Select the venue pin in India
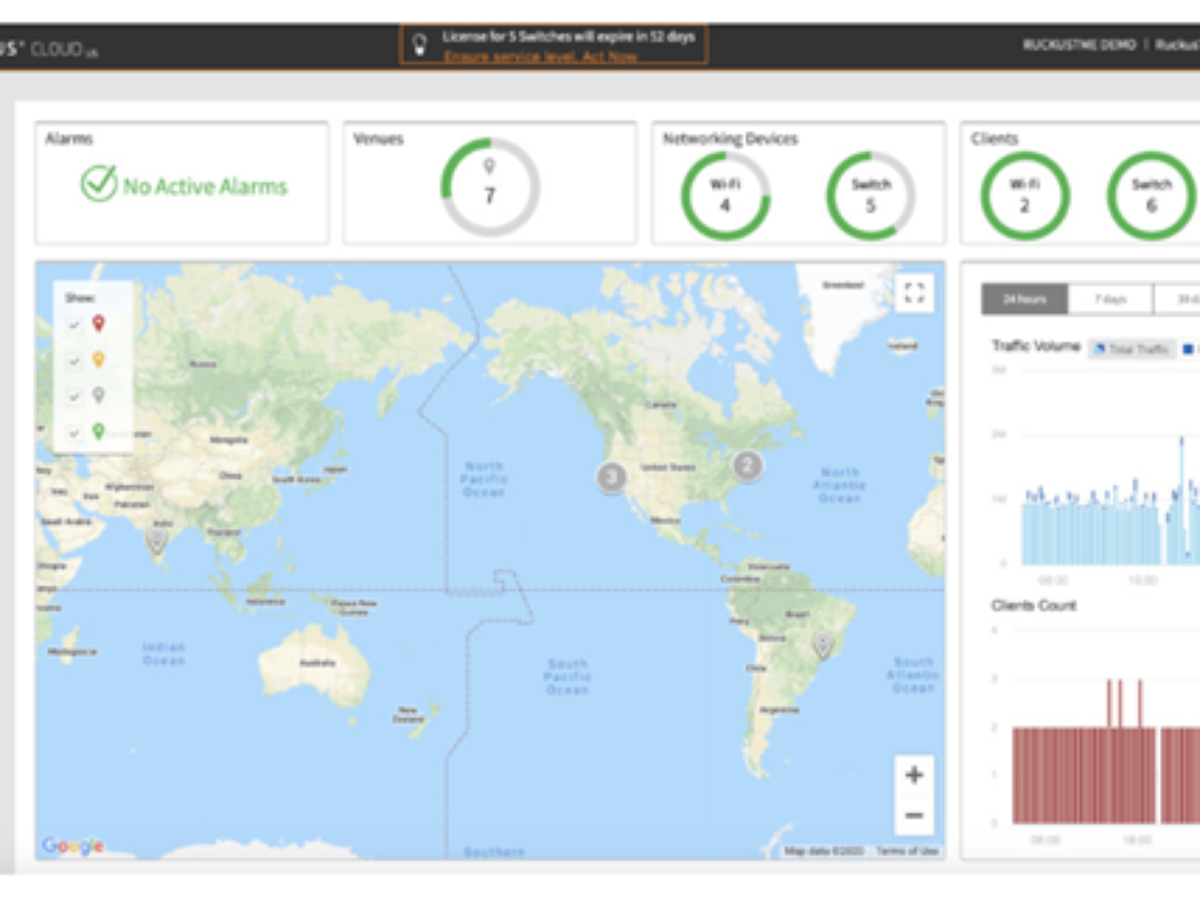This screenshot has height=900, width=1200. (157, 540)
